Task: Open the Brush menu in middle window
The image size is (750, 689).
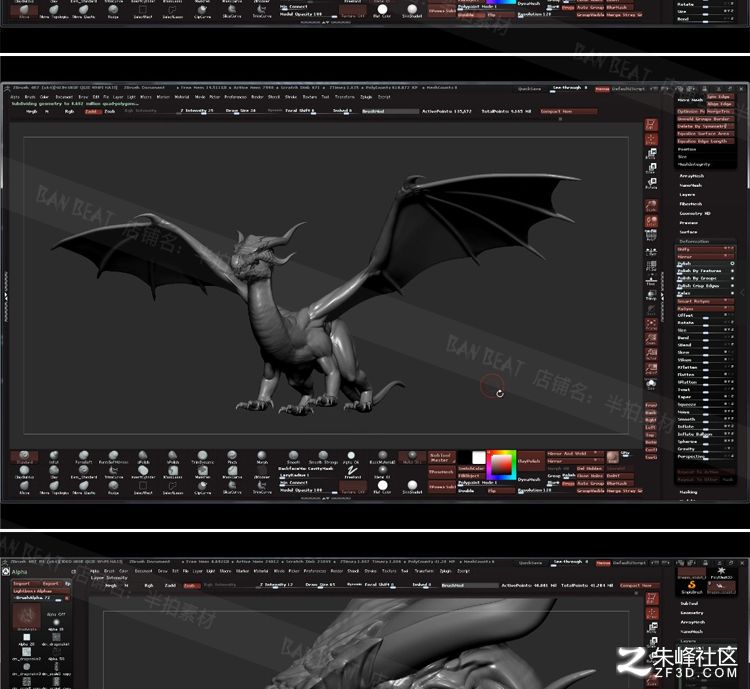Action: (30, 97)
